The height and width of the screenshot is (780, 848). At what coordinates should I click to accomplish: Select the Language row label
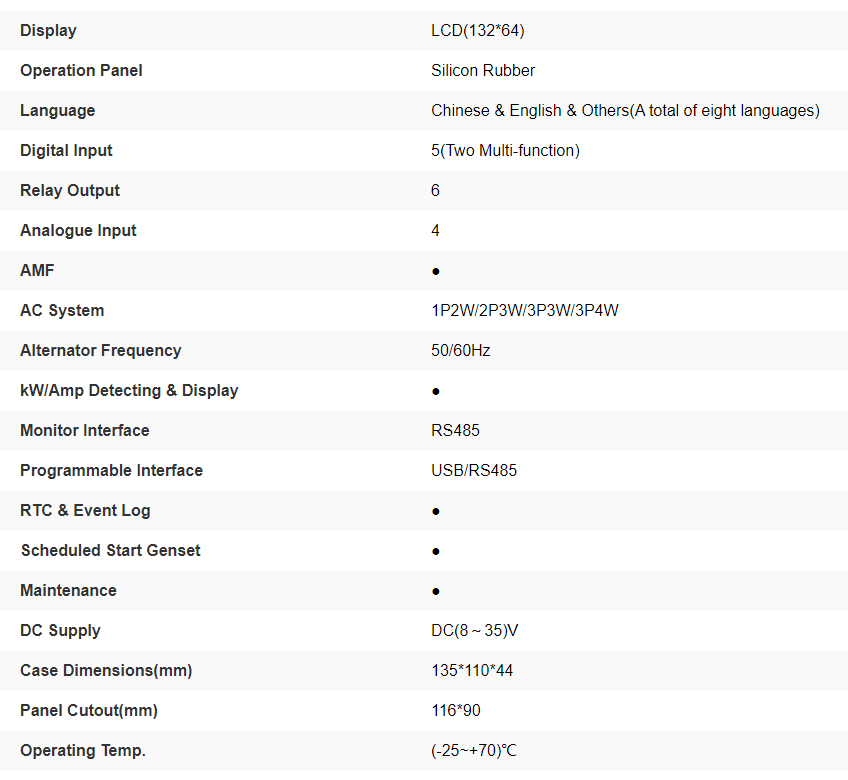click(58, 110)
